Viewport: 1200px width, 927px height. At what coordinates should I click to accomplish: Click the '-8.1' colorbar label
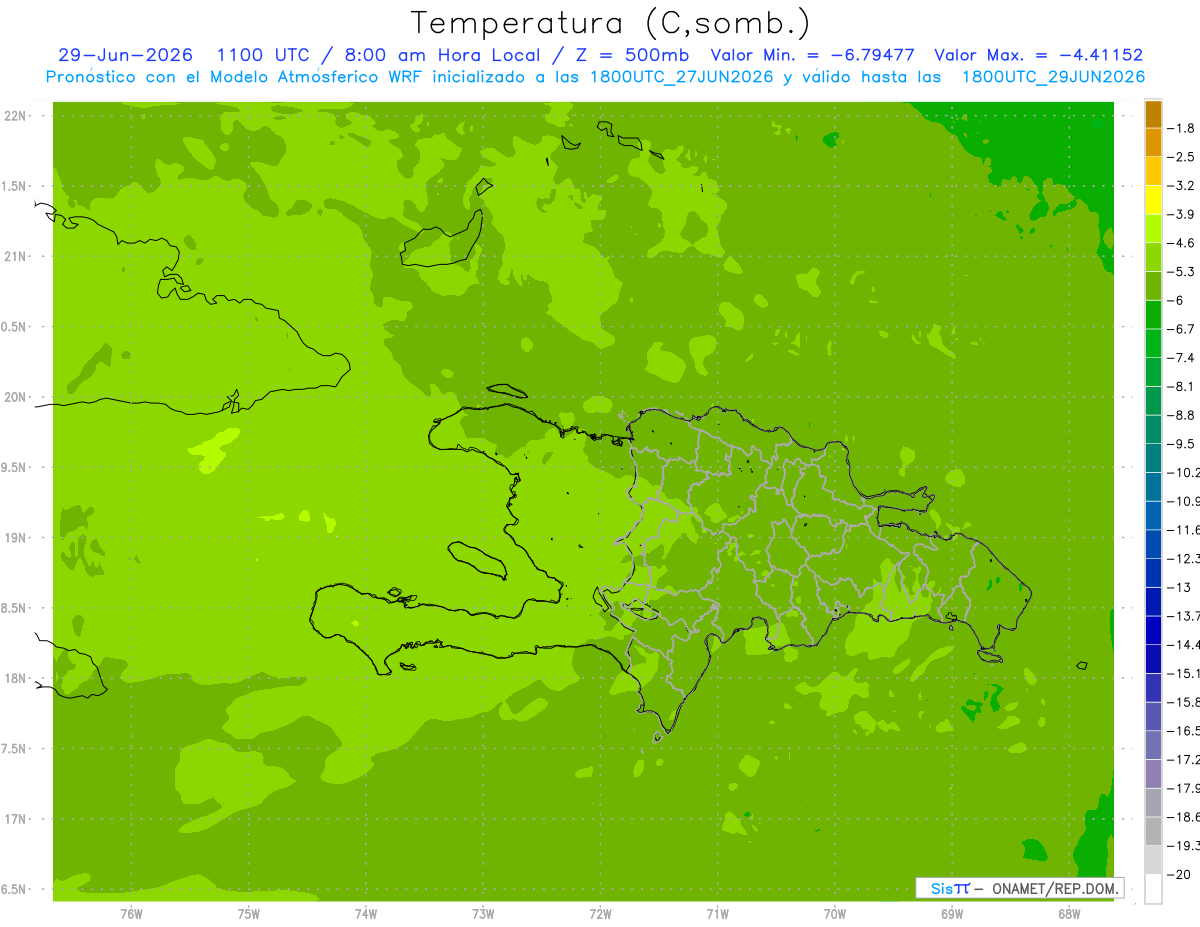1181,386
